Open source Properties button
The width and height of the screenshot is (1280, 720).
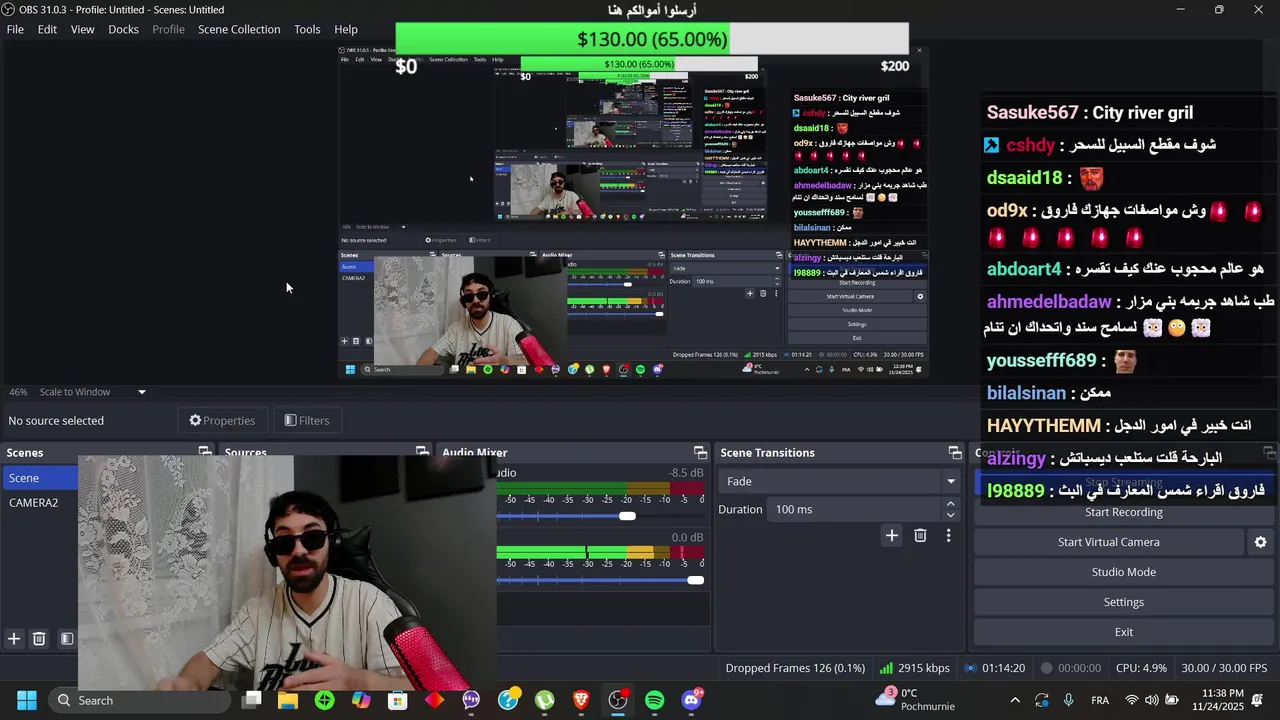pos(222,420)
